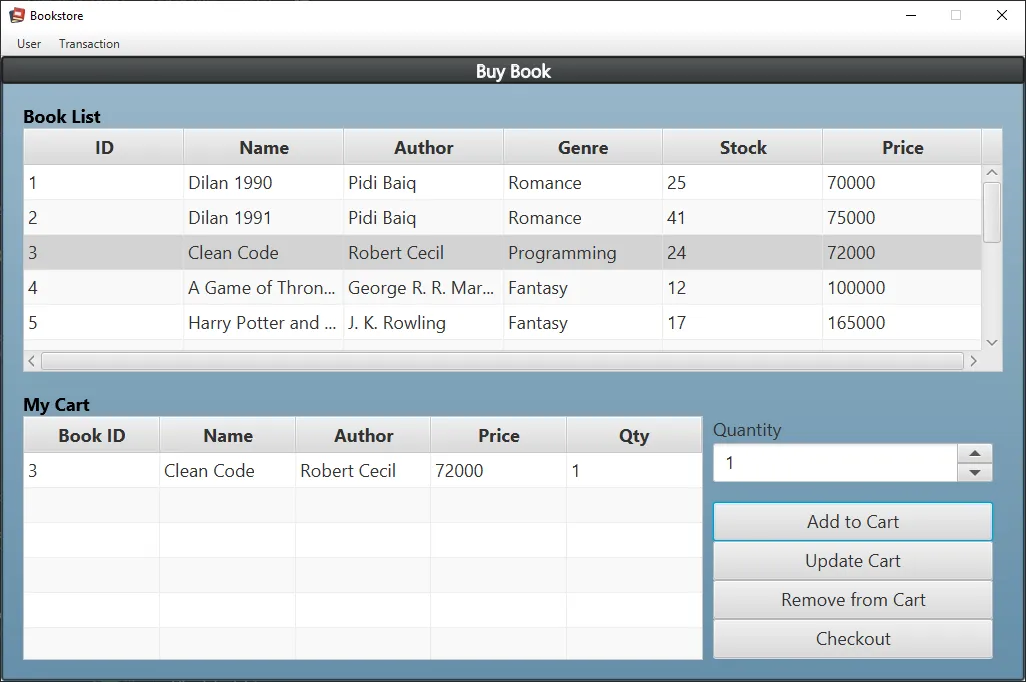This screenshot has width=1026, height=682.
Task: Increase quantity with the spinner up arrow
Action: [975, 453]
